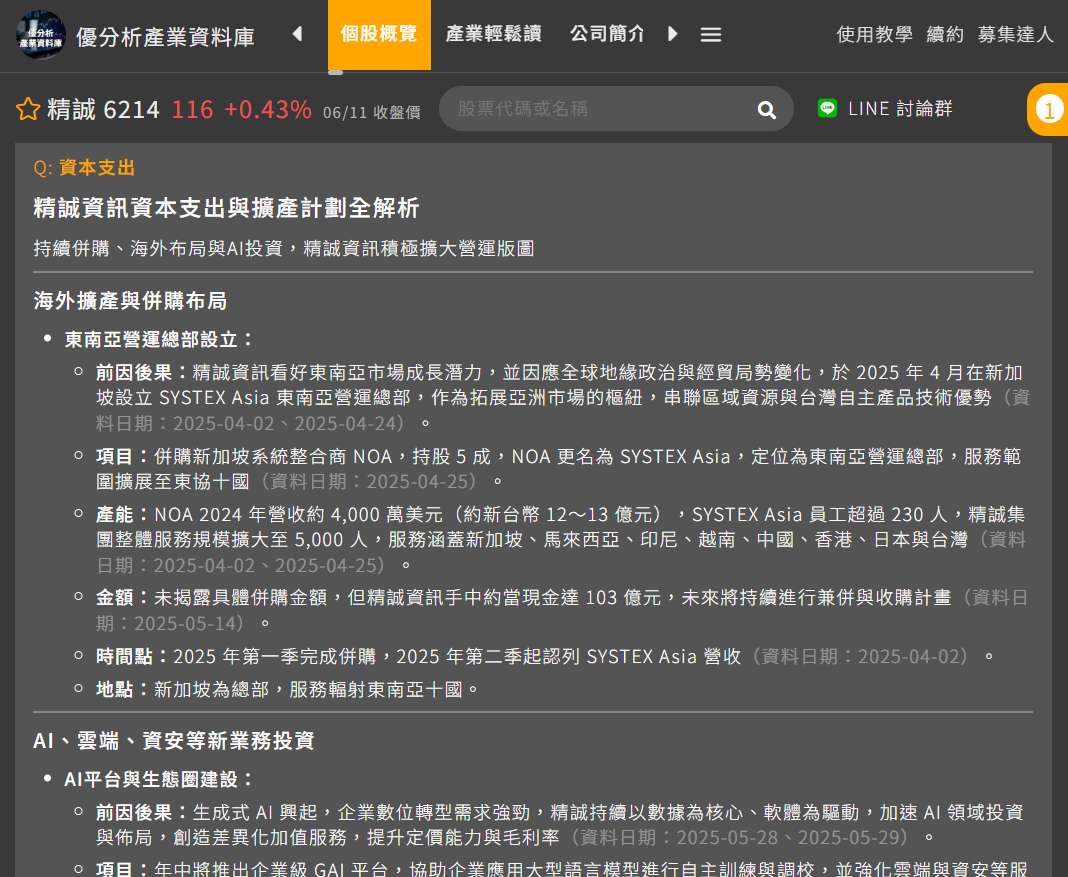
Task: Click the subtitle starting 持續併購、海外布局與AI投資
Action: [x=284, y=249]
